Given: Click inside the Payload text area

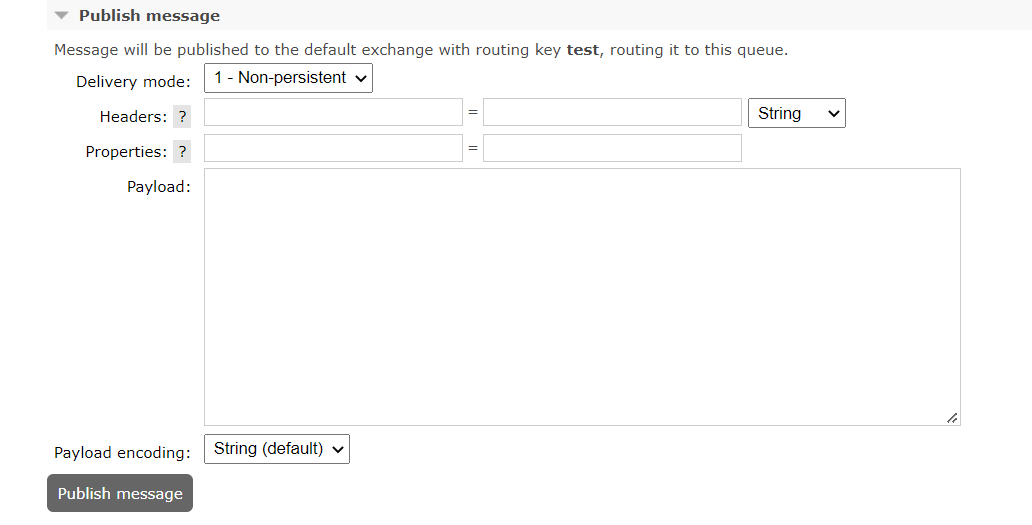Looking at the screenshot, I should pos(582,296).
